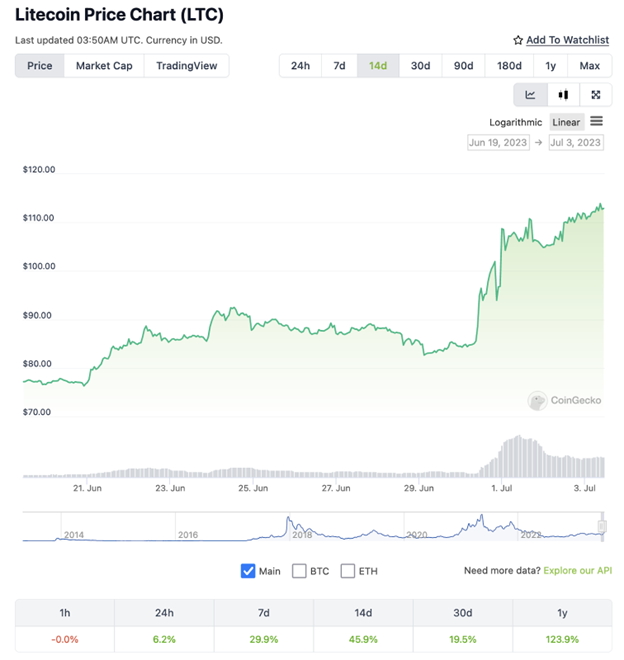Open the TradingView tab
The image size is (624, 660).
click(x=187, y=66)
